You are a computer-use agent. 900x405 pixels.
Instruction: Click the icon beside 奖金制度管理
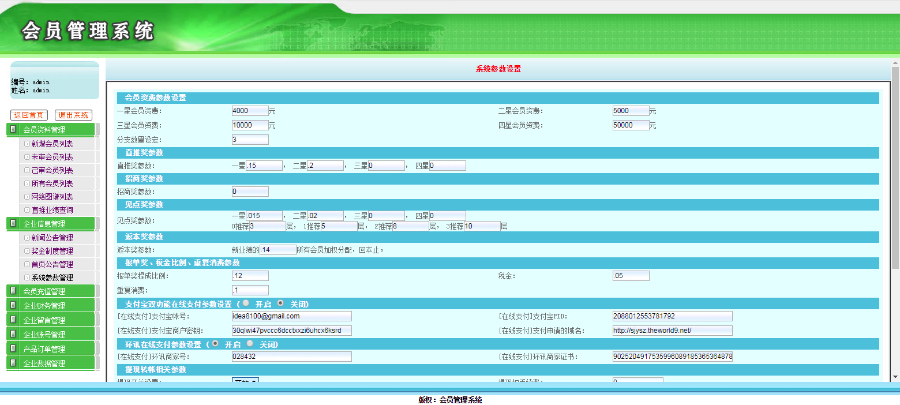(x=26, y=251)
